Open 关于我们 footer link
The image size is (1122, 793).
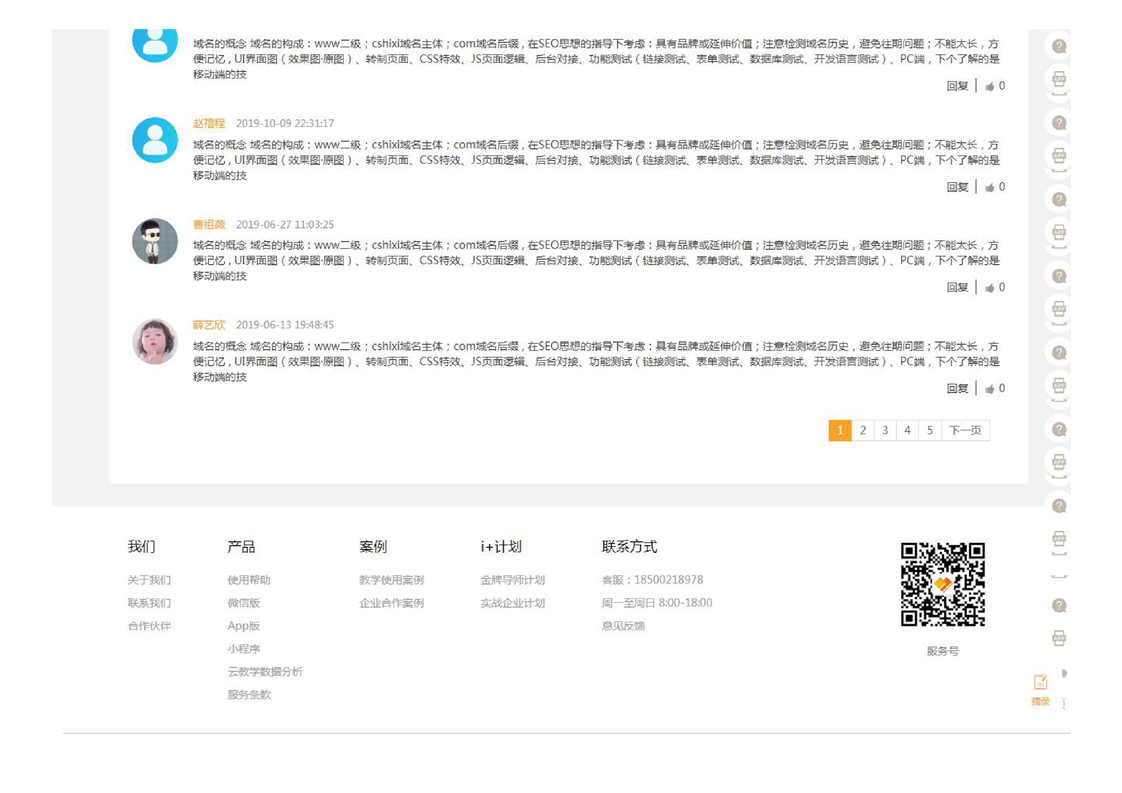[149, 580]
